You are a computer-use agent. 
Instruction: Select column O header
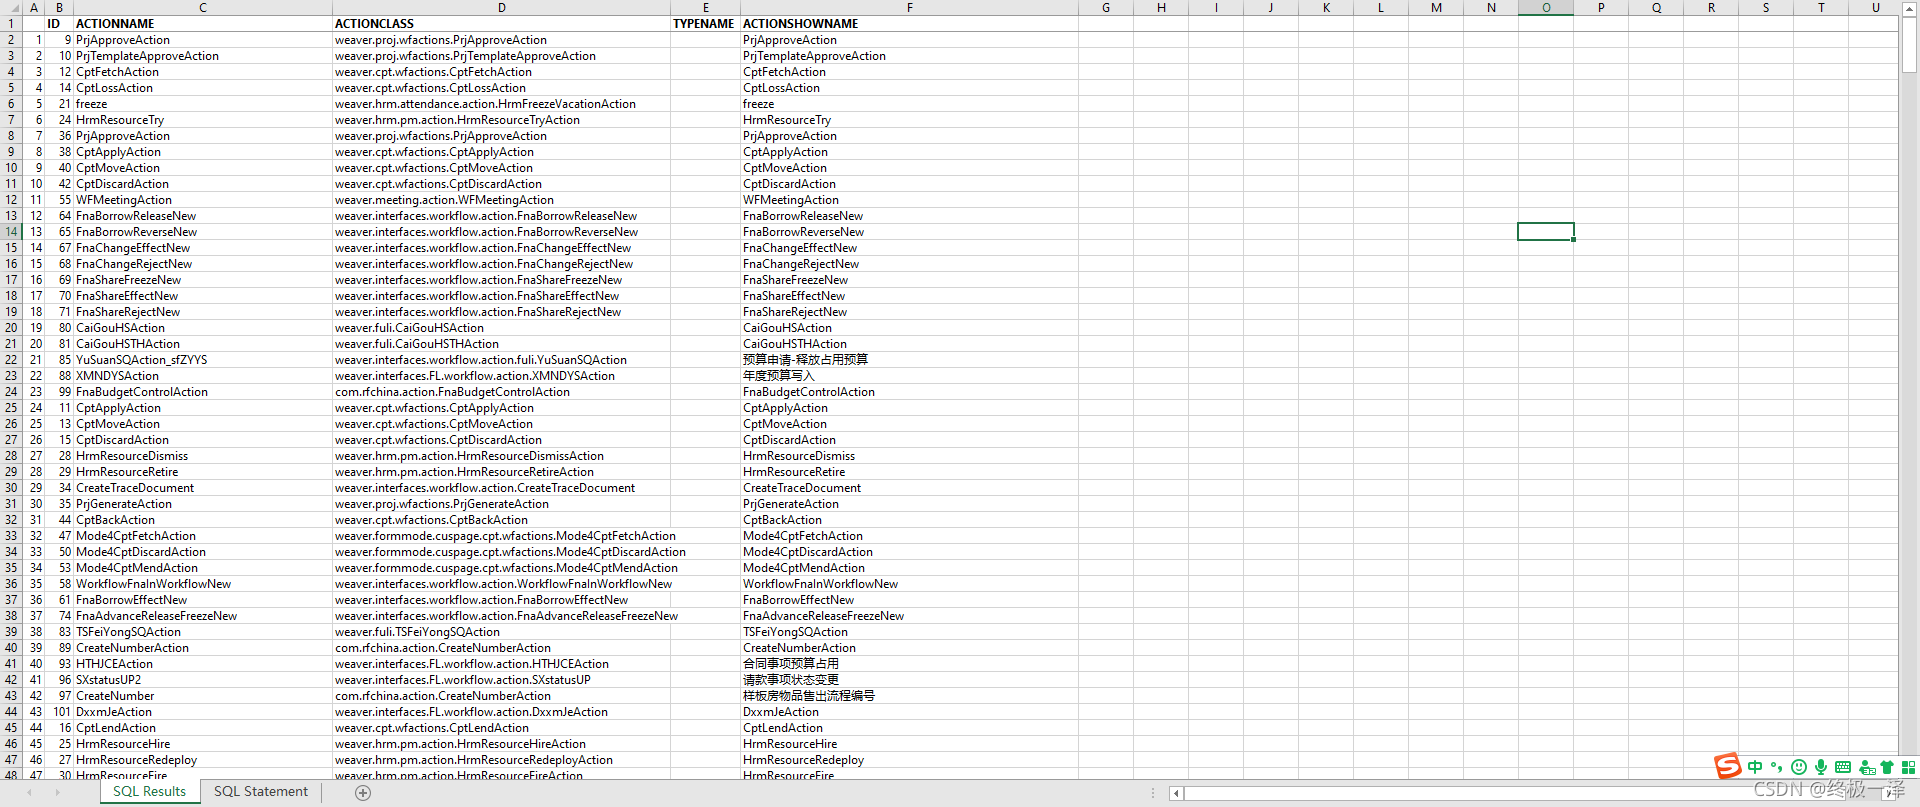point(1546,7)
